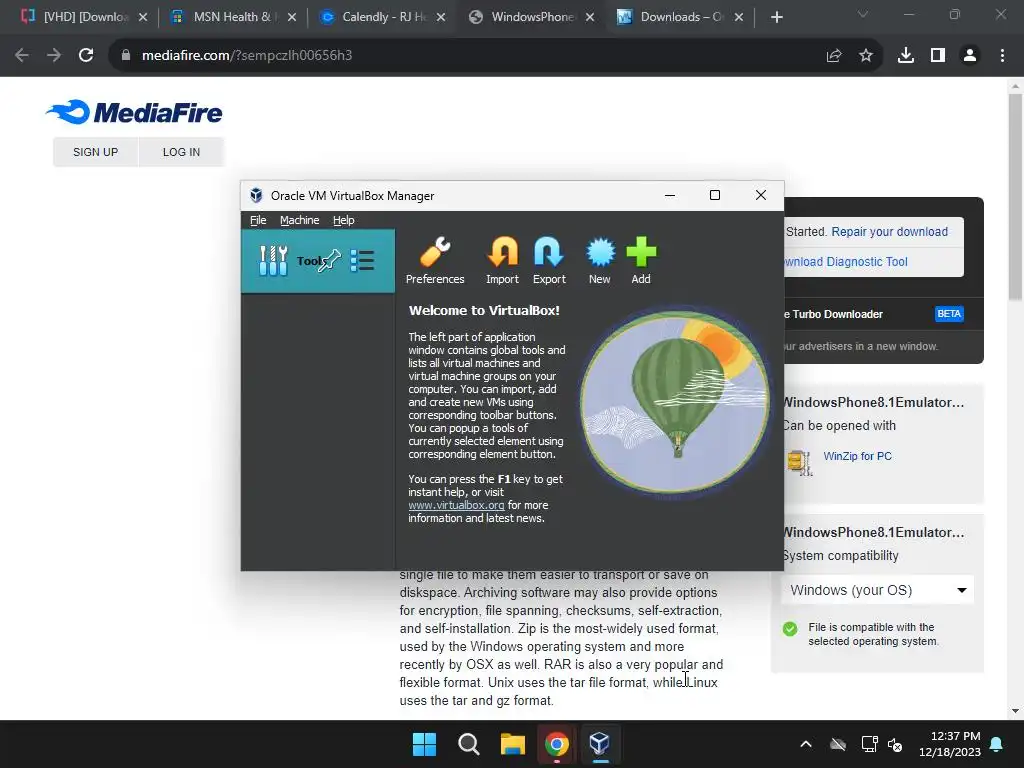Click Repair your download link

(x=889, y=232)
